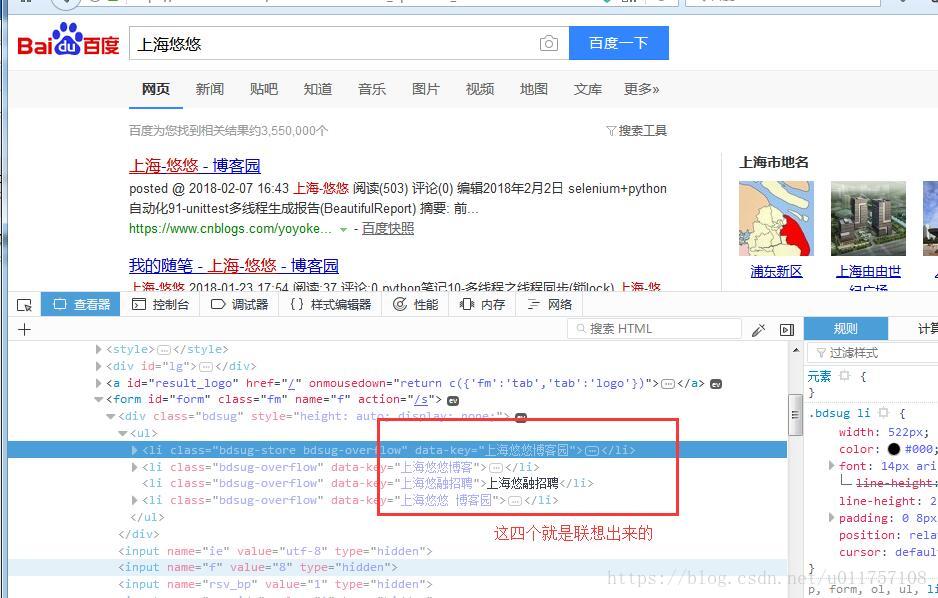Toggle the sidebar pane icon in the inspector
The width and height of the screenshot is (938, 598).
point(787,329)
